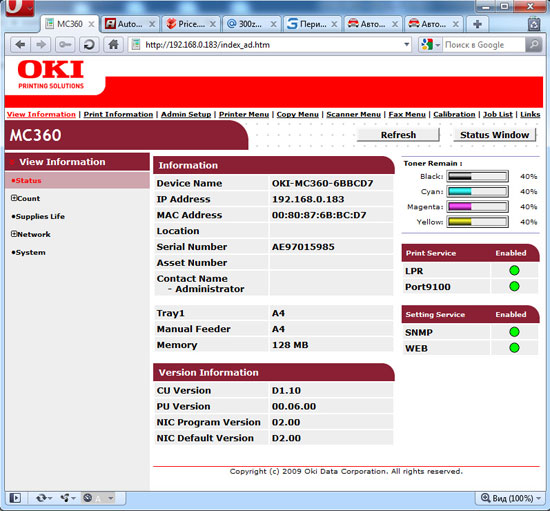Expand the Network tree item

coord(14,234)
